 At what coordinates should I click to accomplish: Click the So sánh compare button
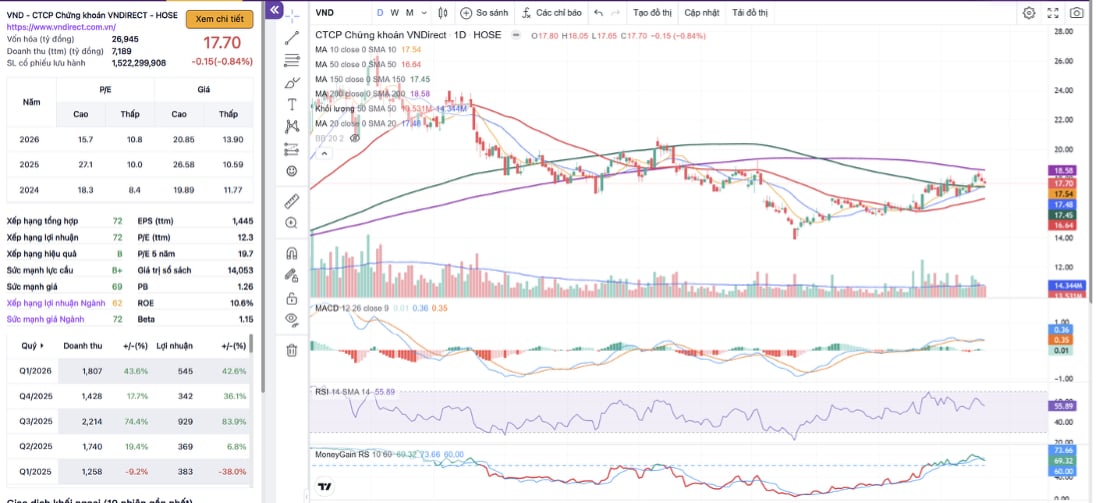tap(484, 13)
